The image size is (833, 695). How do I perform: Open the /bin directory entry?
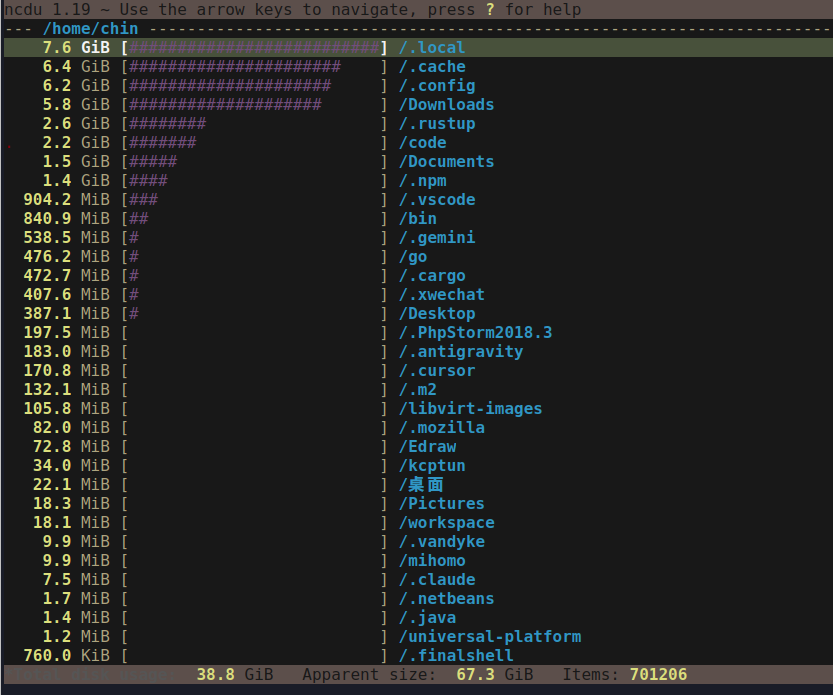coord(417,218)
